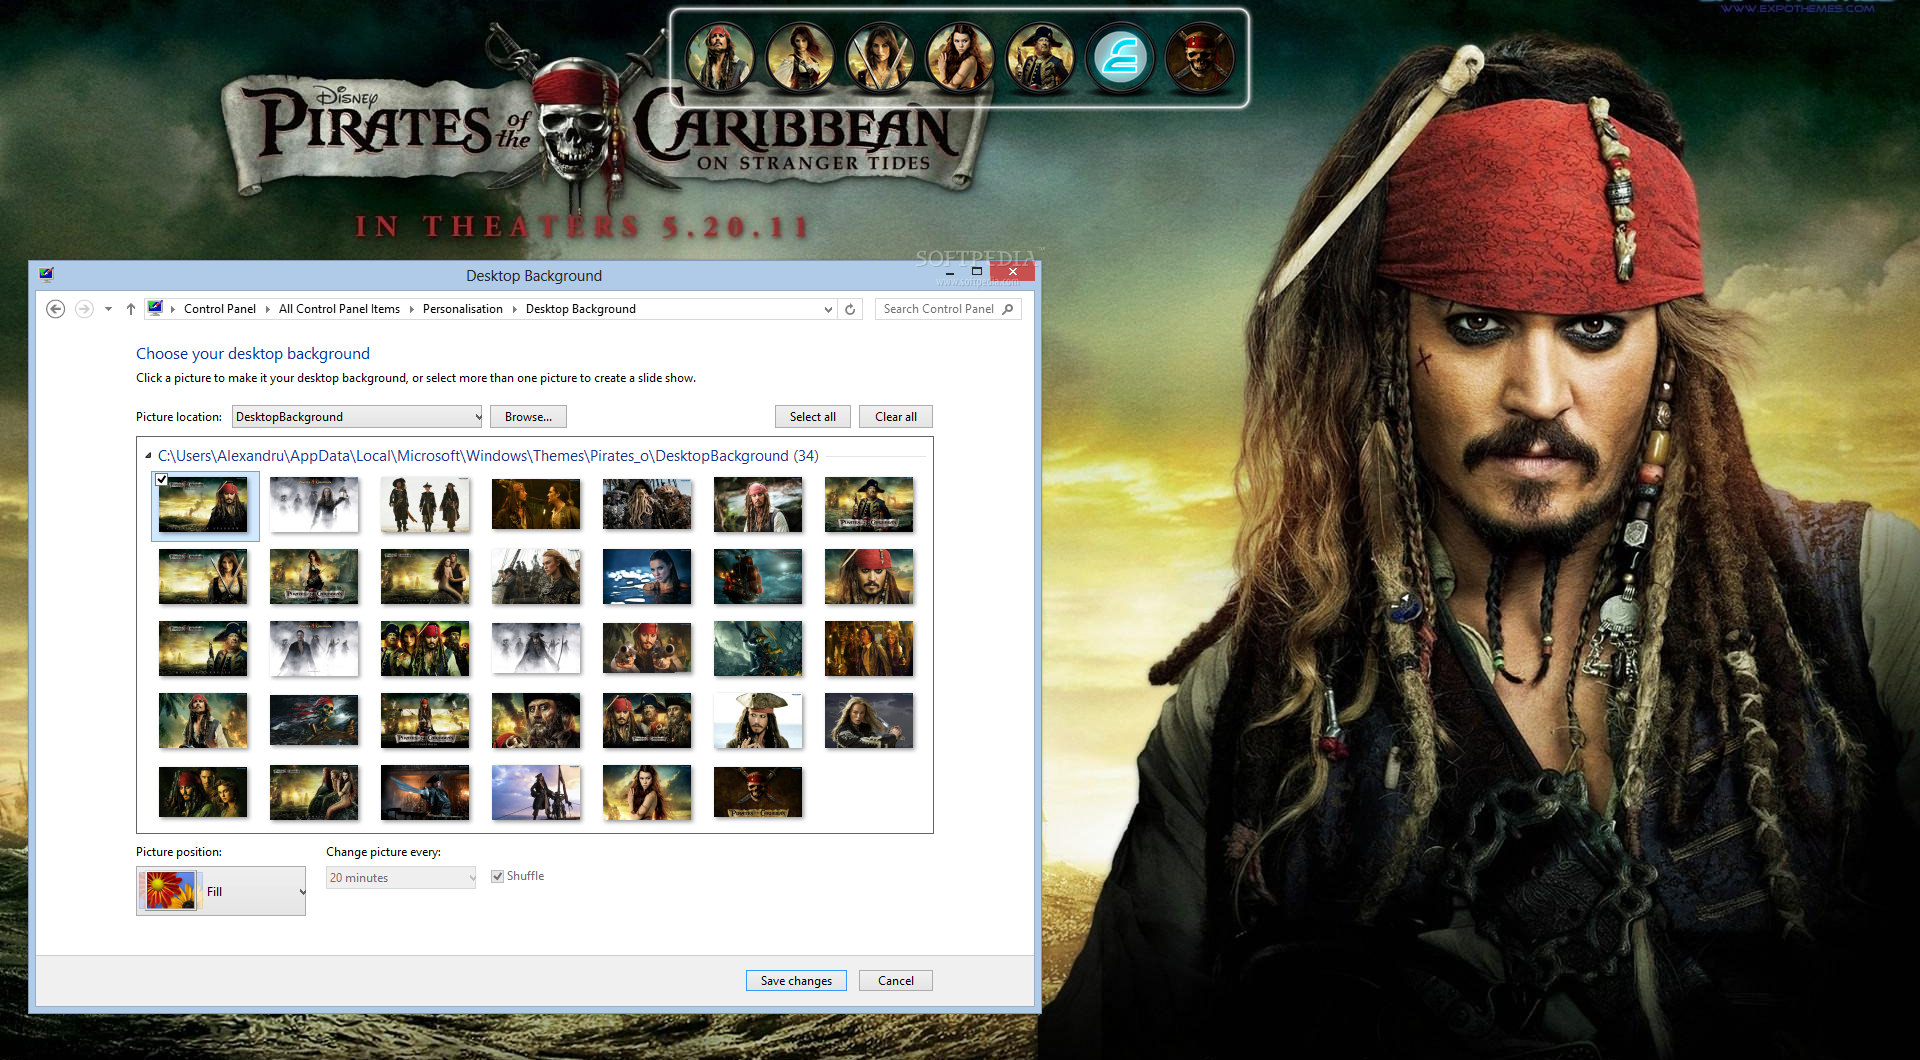Viewport: 1920px width, 1060px height.
Task: Expand the address bar previous locations dropdown
Action: tap(828, 310)
